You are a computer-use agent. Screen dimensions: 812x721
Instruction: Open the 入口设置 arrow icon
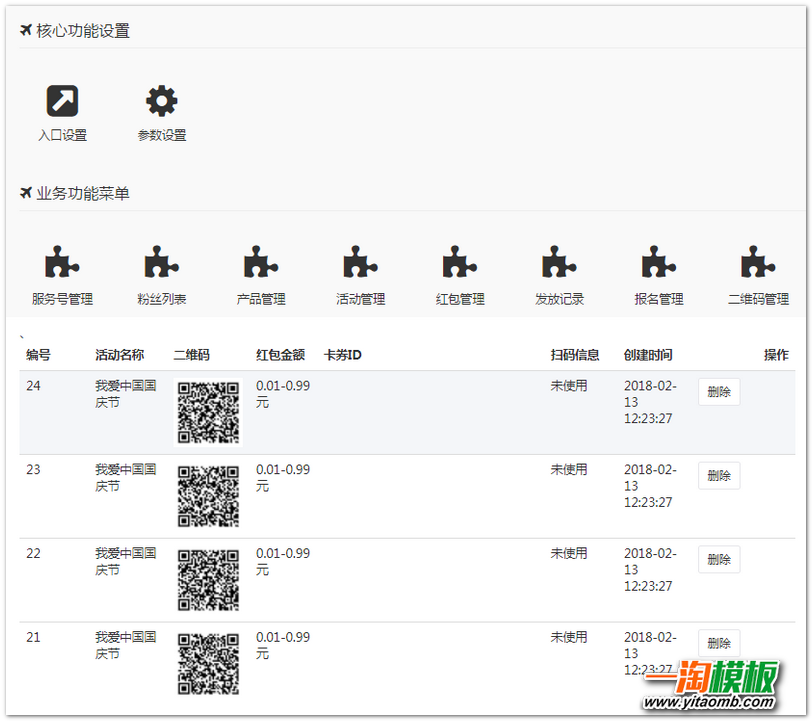(62, 101)
